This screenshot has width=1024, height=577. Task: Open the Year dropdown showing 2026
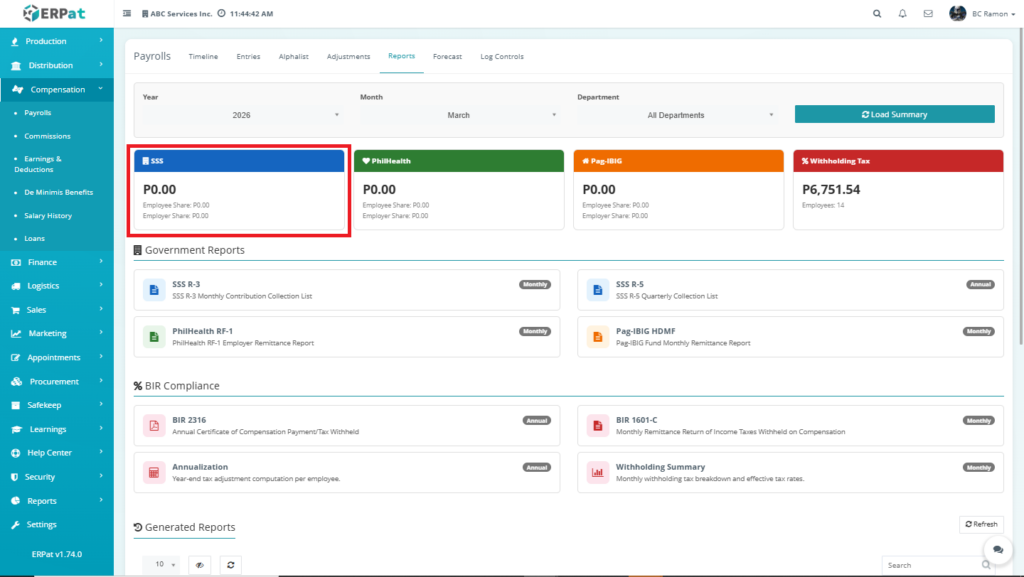click(242, 115)
